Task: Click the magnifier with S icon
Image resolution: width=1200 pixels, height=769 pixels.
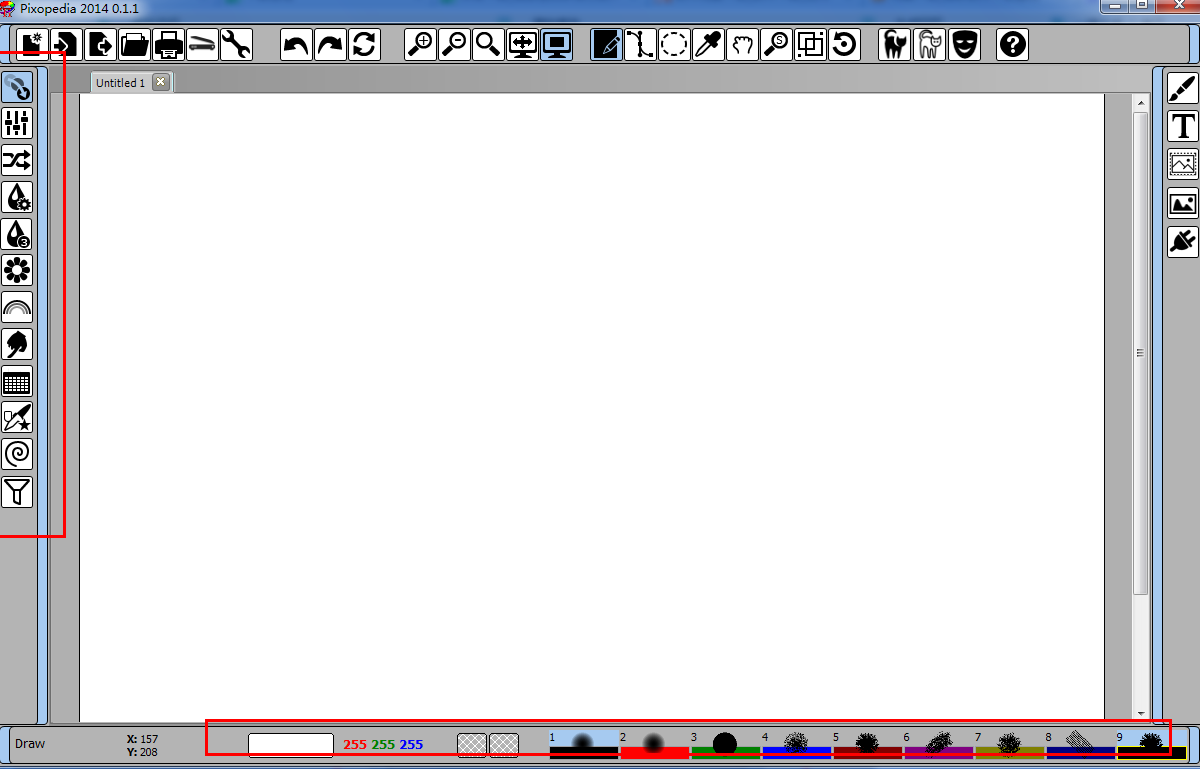Action: (776, 44)
